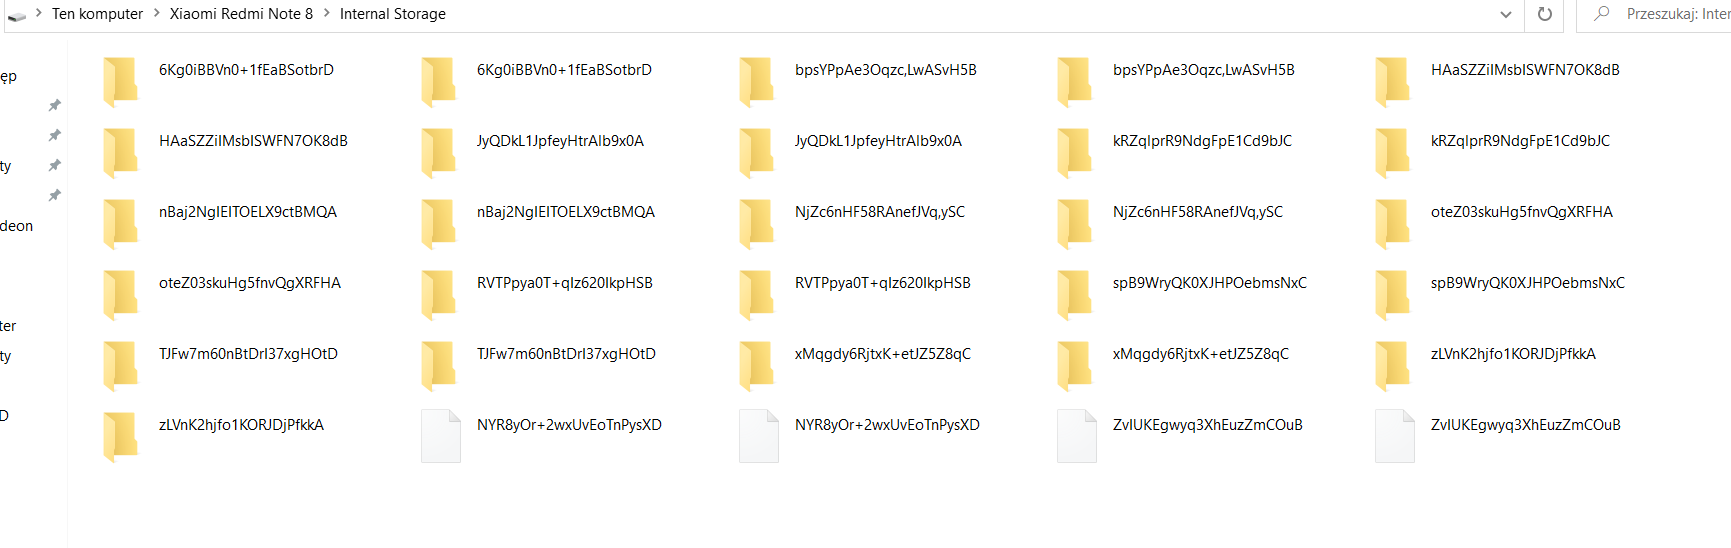This screenshot has height=548, width=1731.
Task: Select the second ZvlUKEgwyq3XhEuzZmCOuB file icon
Action: click(x=1394, y=436)
